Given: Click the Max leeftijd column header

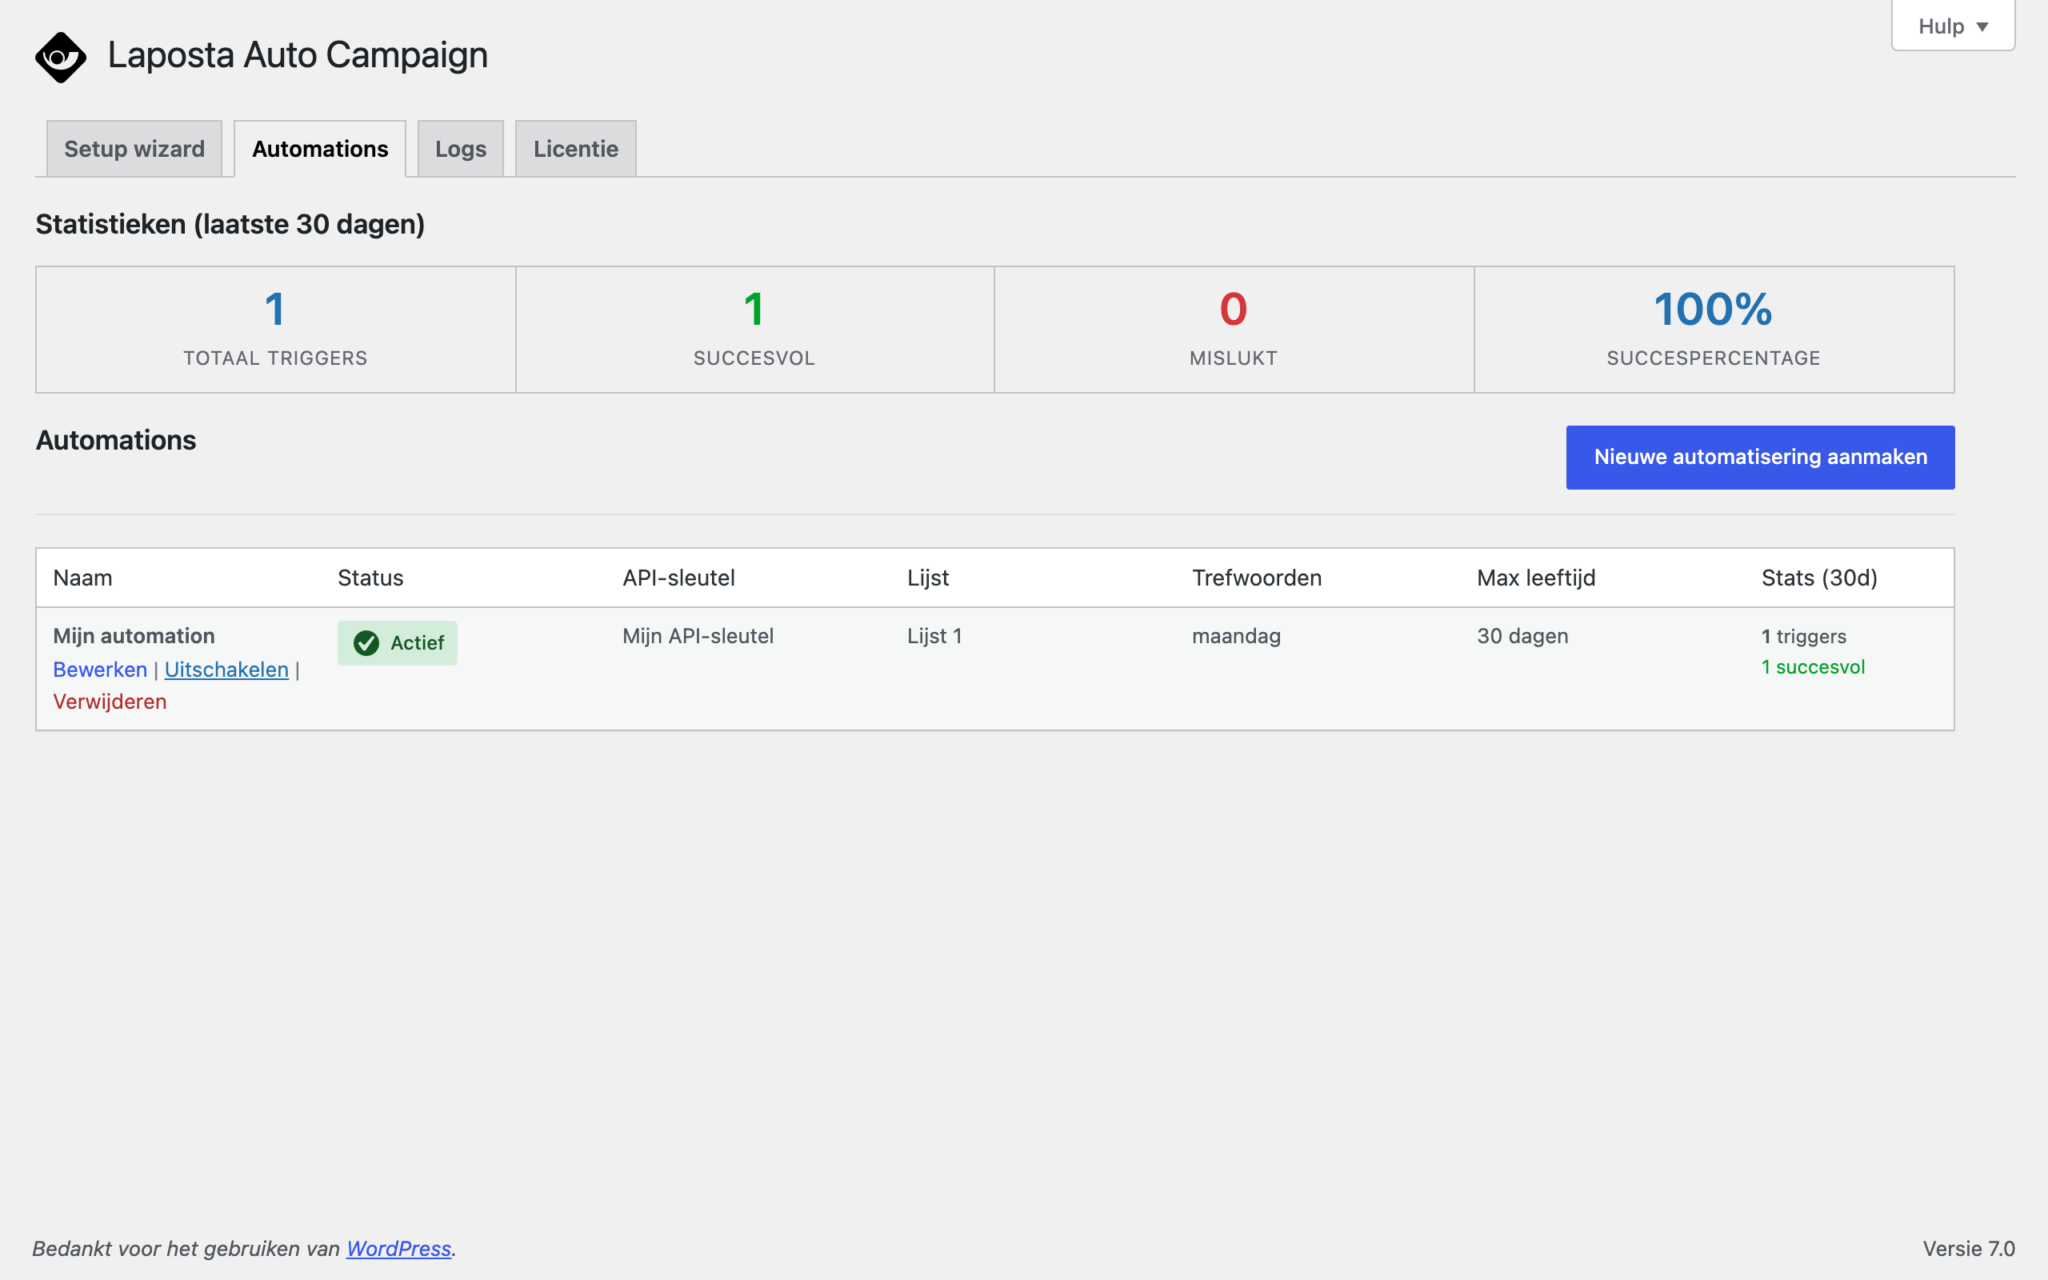Looking at the screenshot, I should (x=1536, y=578).
